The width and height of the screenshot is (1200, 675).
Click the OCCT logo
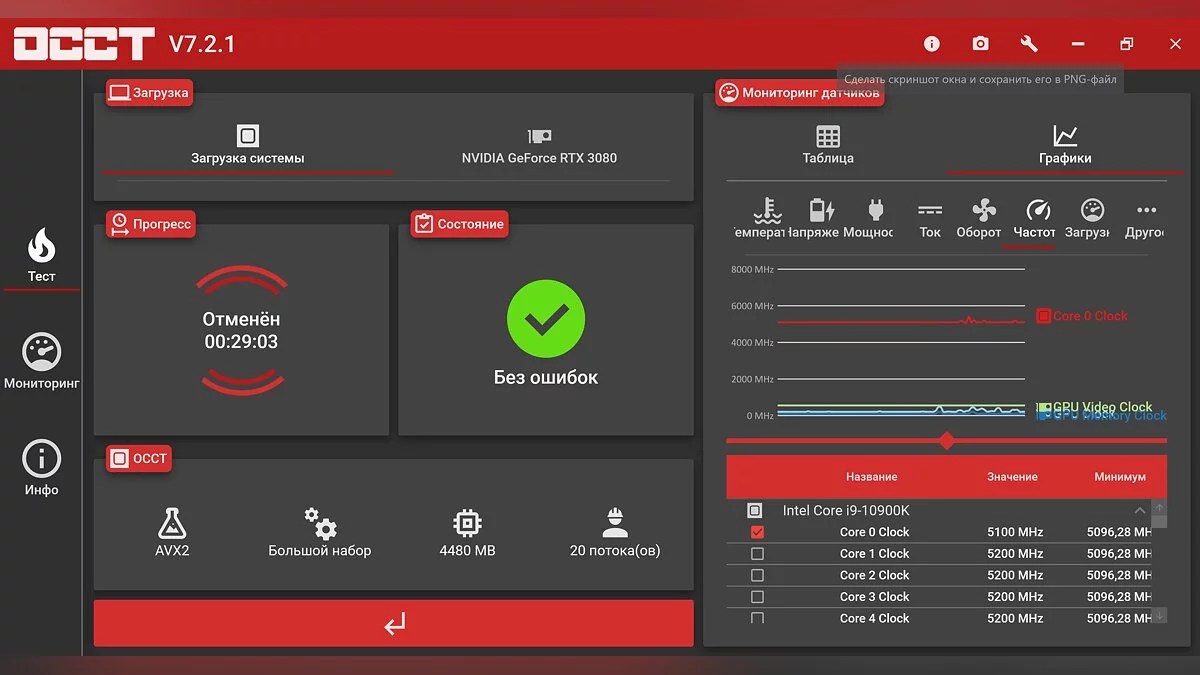tap(83, 43)
